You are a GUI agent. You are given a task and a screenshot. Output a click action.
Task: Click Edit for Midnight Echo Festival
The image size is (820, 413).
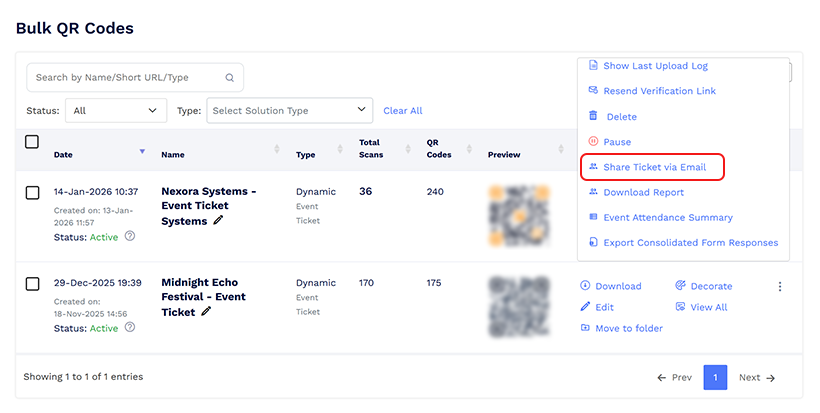point(597,307)
